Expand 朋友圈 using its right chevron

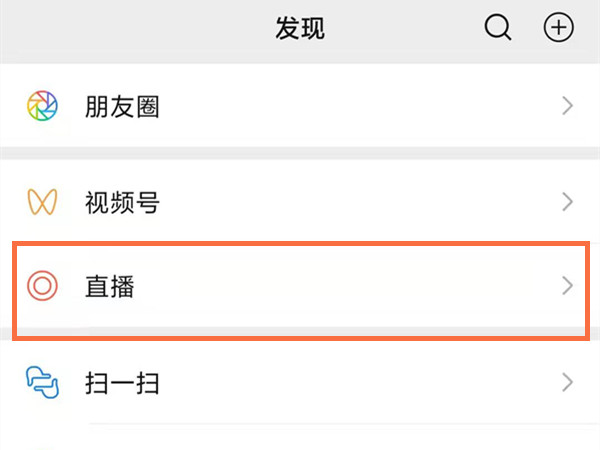(567, 106)
